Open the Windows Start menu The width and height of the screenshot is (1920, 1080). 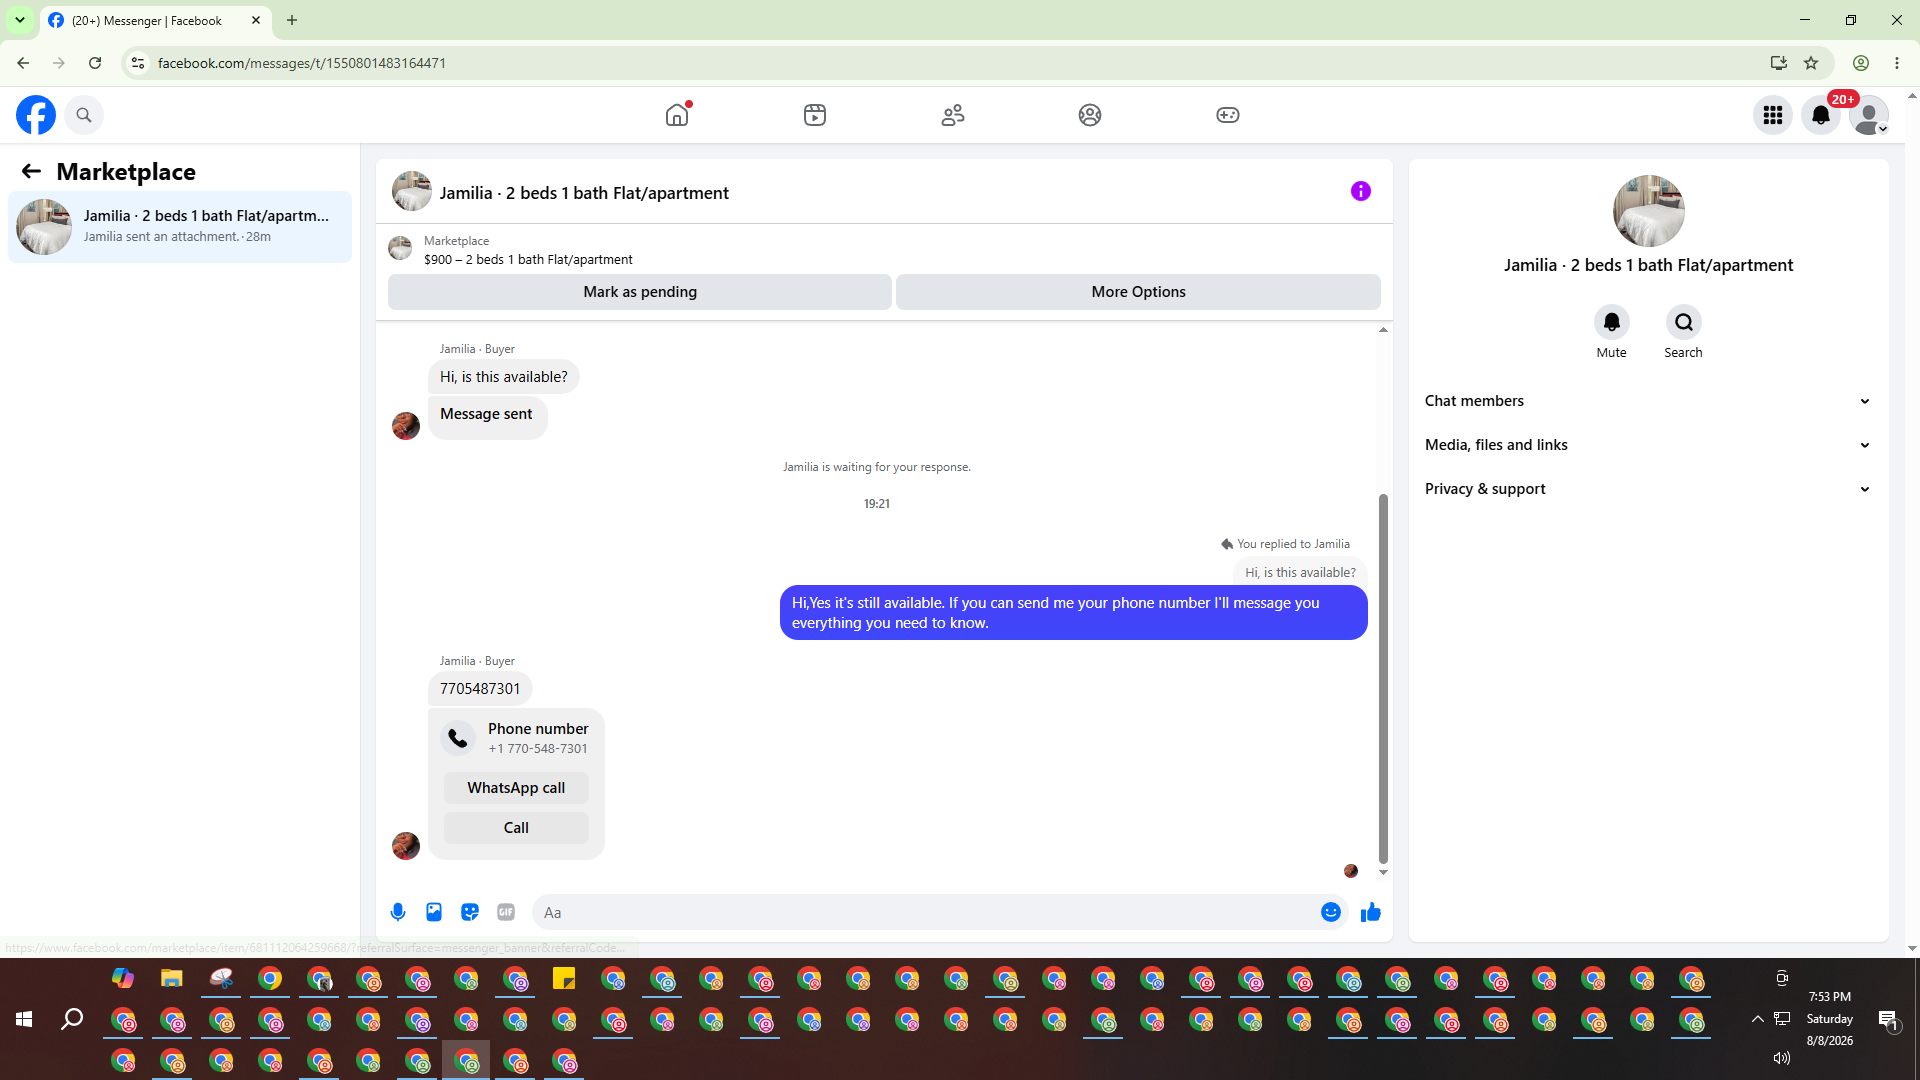[24, 1019]
